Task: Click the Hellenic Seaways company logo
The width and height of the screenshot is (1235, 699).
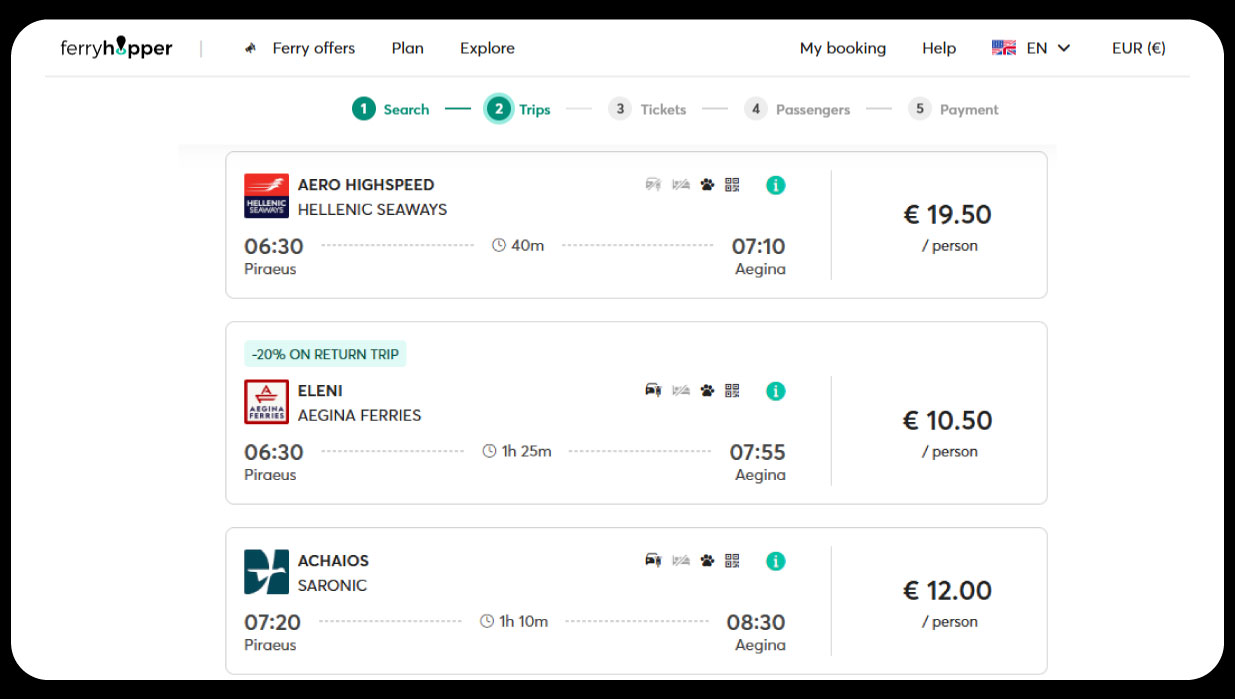Action: pyautogui.click(x=266, y=196)
